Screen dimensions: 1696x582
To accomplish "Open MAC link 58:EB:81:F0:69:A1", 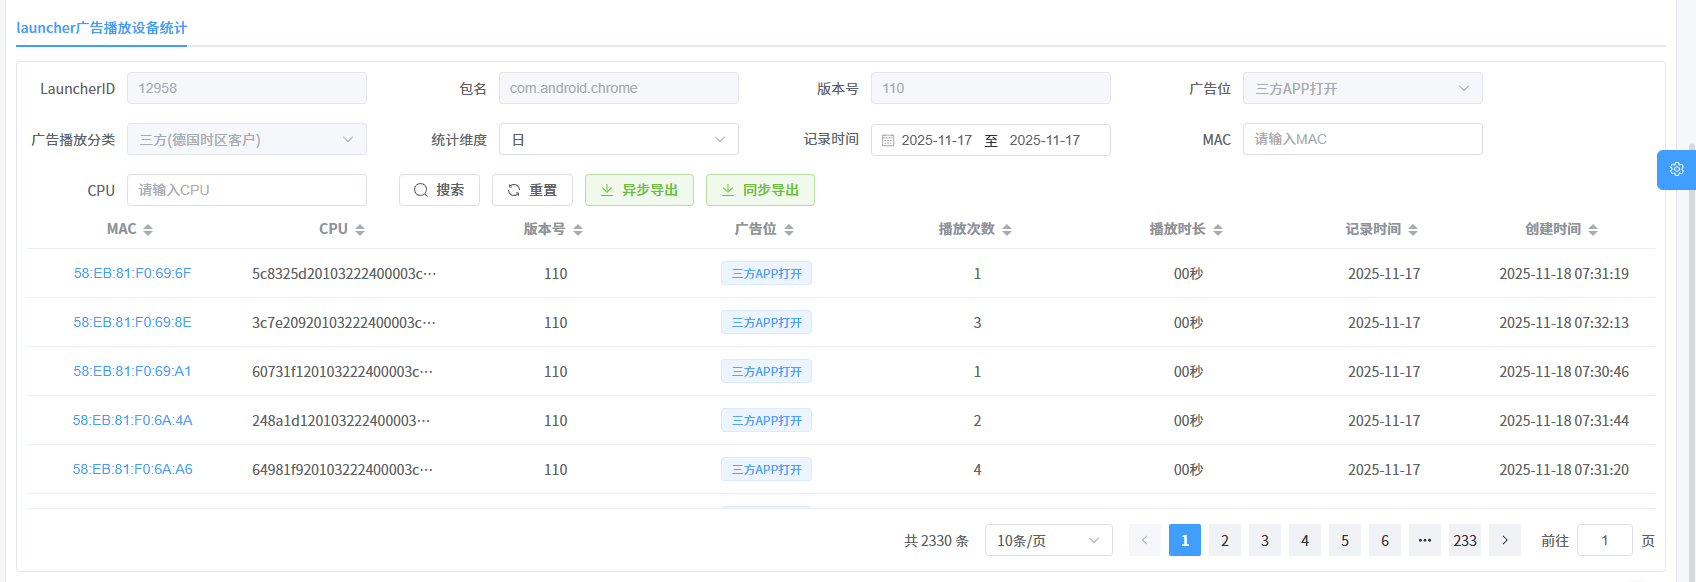I will (132, 371).
